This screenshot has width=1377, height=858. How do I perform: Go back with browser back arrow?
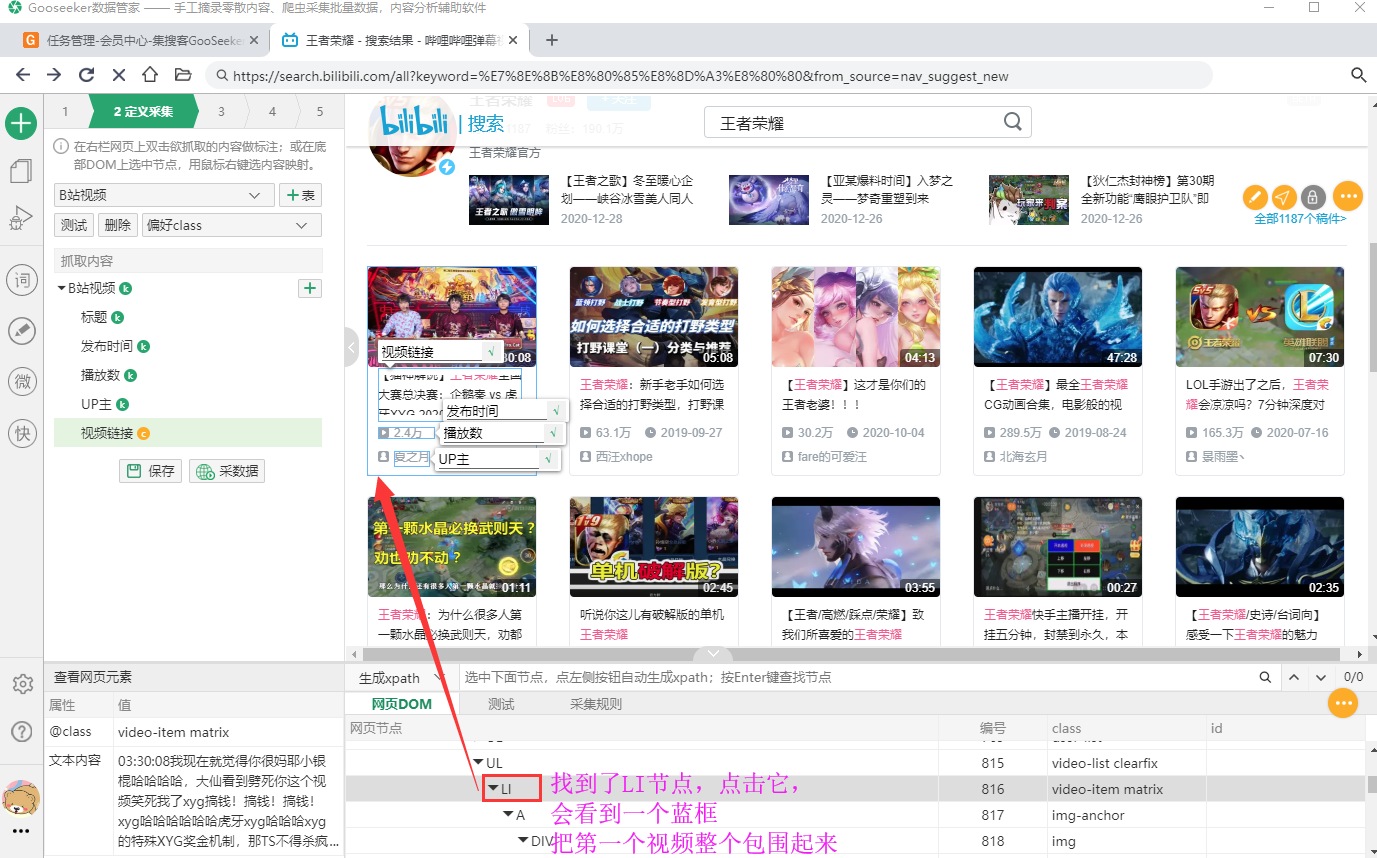(23, 75)
